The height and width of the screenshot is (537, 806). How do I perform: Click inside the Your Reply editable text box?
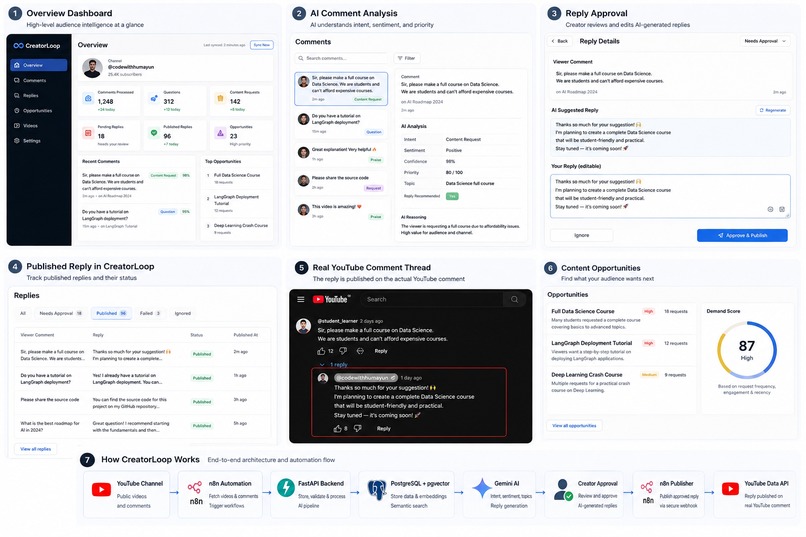tap(670, 196)
